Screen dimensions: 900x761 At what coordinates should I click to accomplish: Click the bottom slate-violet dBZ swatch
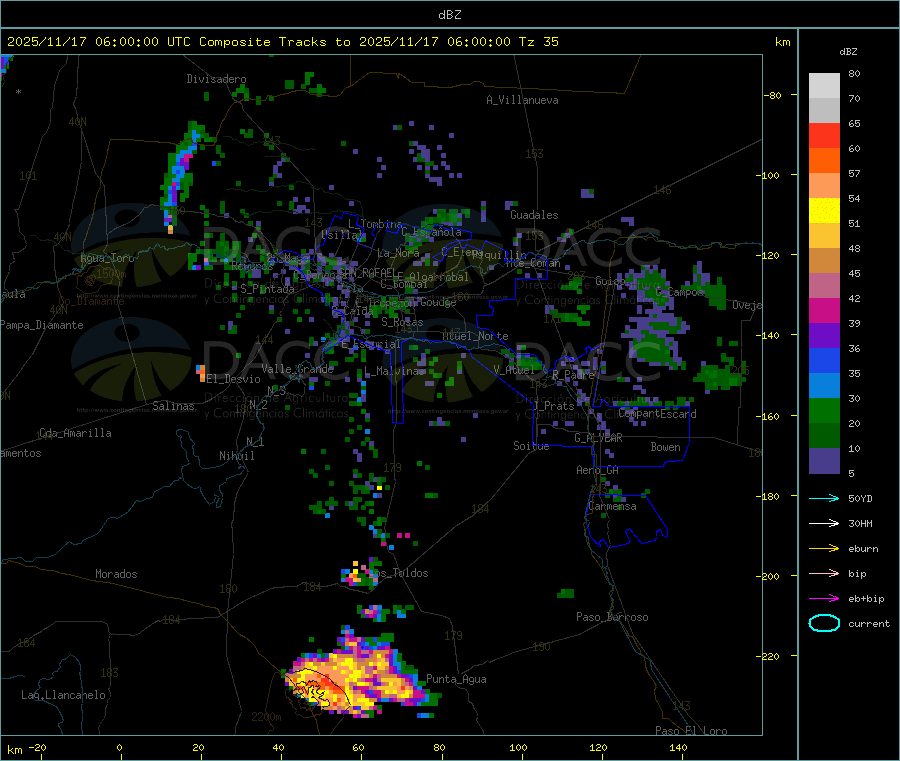coord(824,461)
